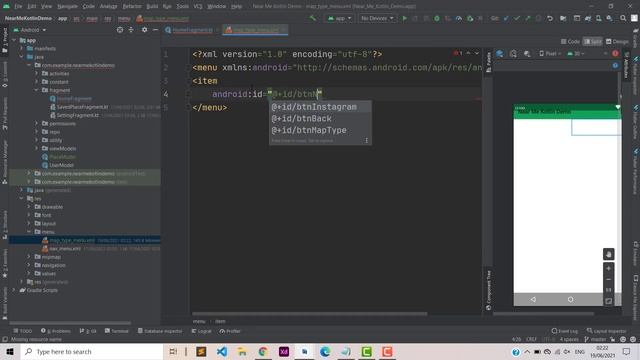This screenshot has width=640, height=360.
Task: Hide the project panel using minus icon
Action: tap(156, 30)
